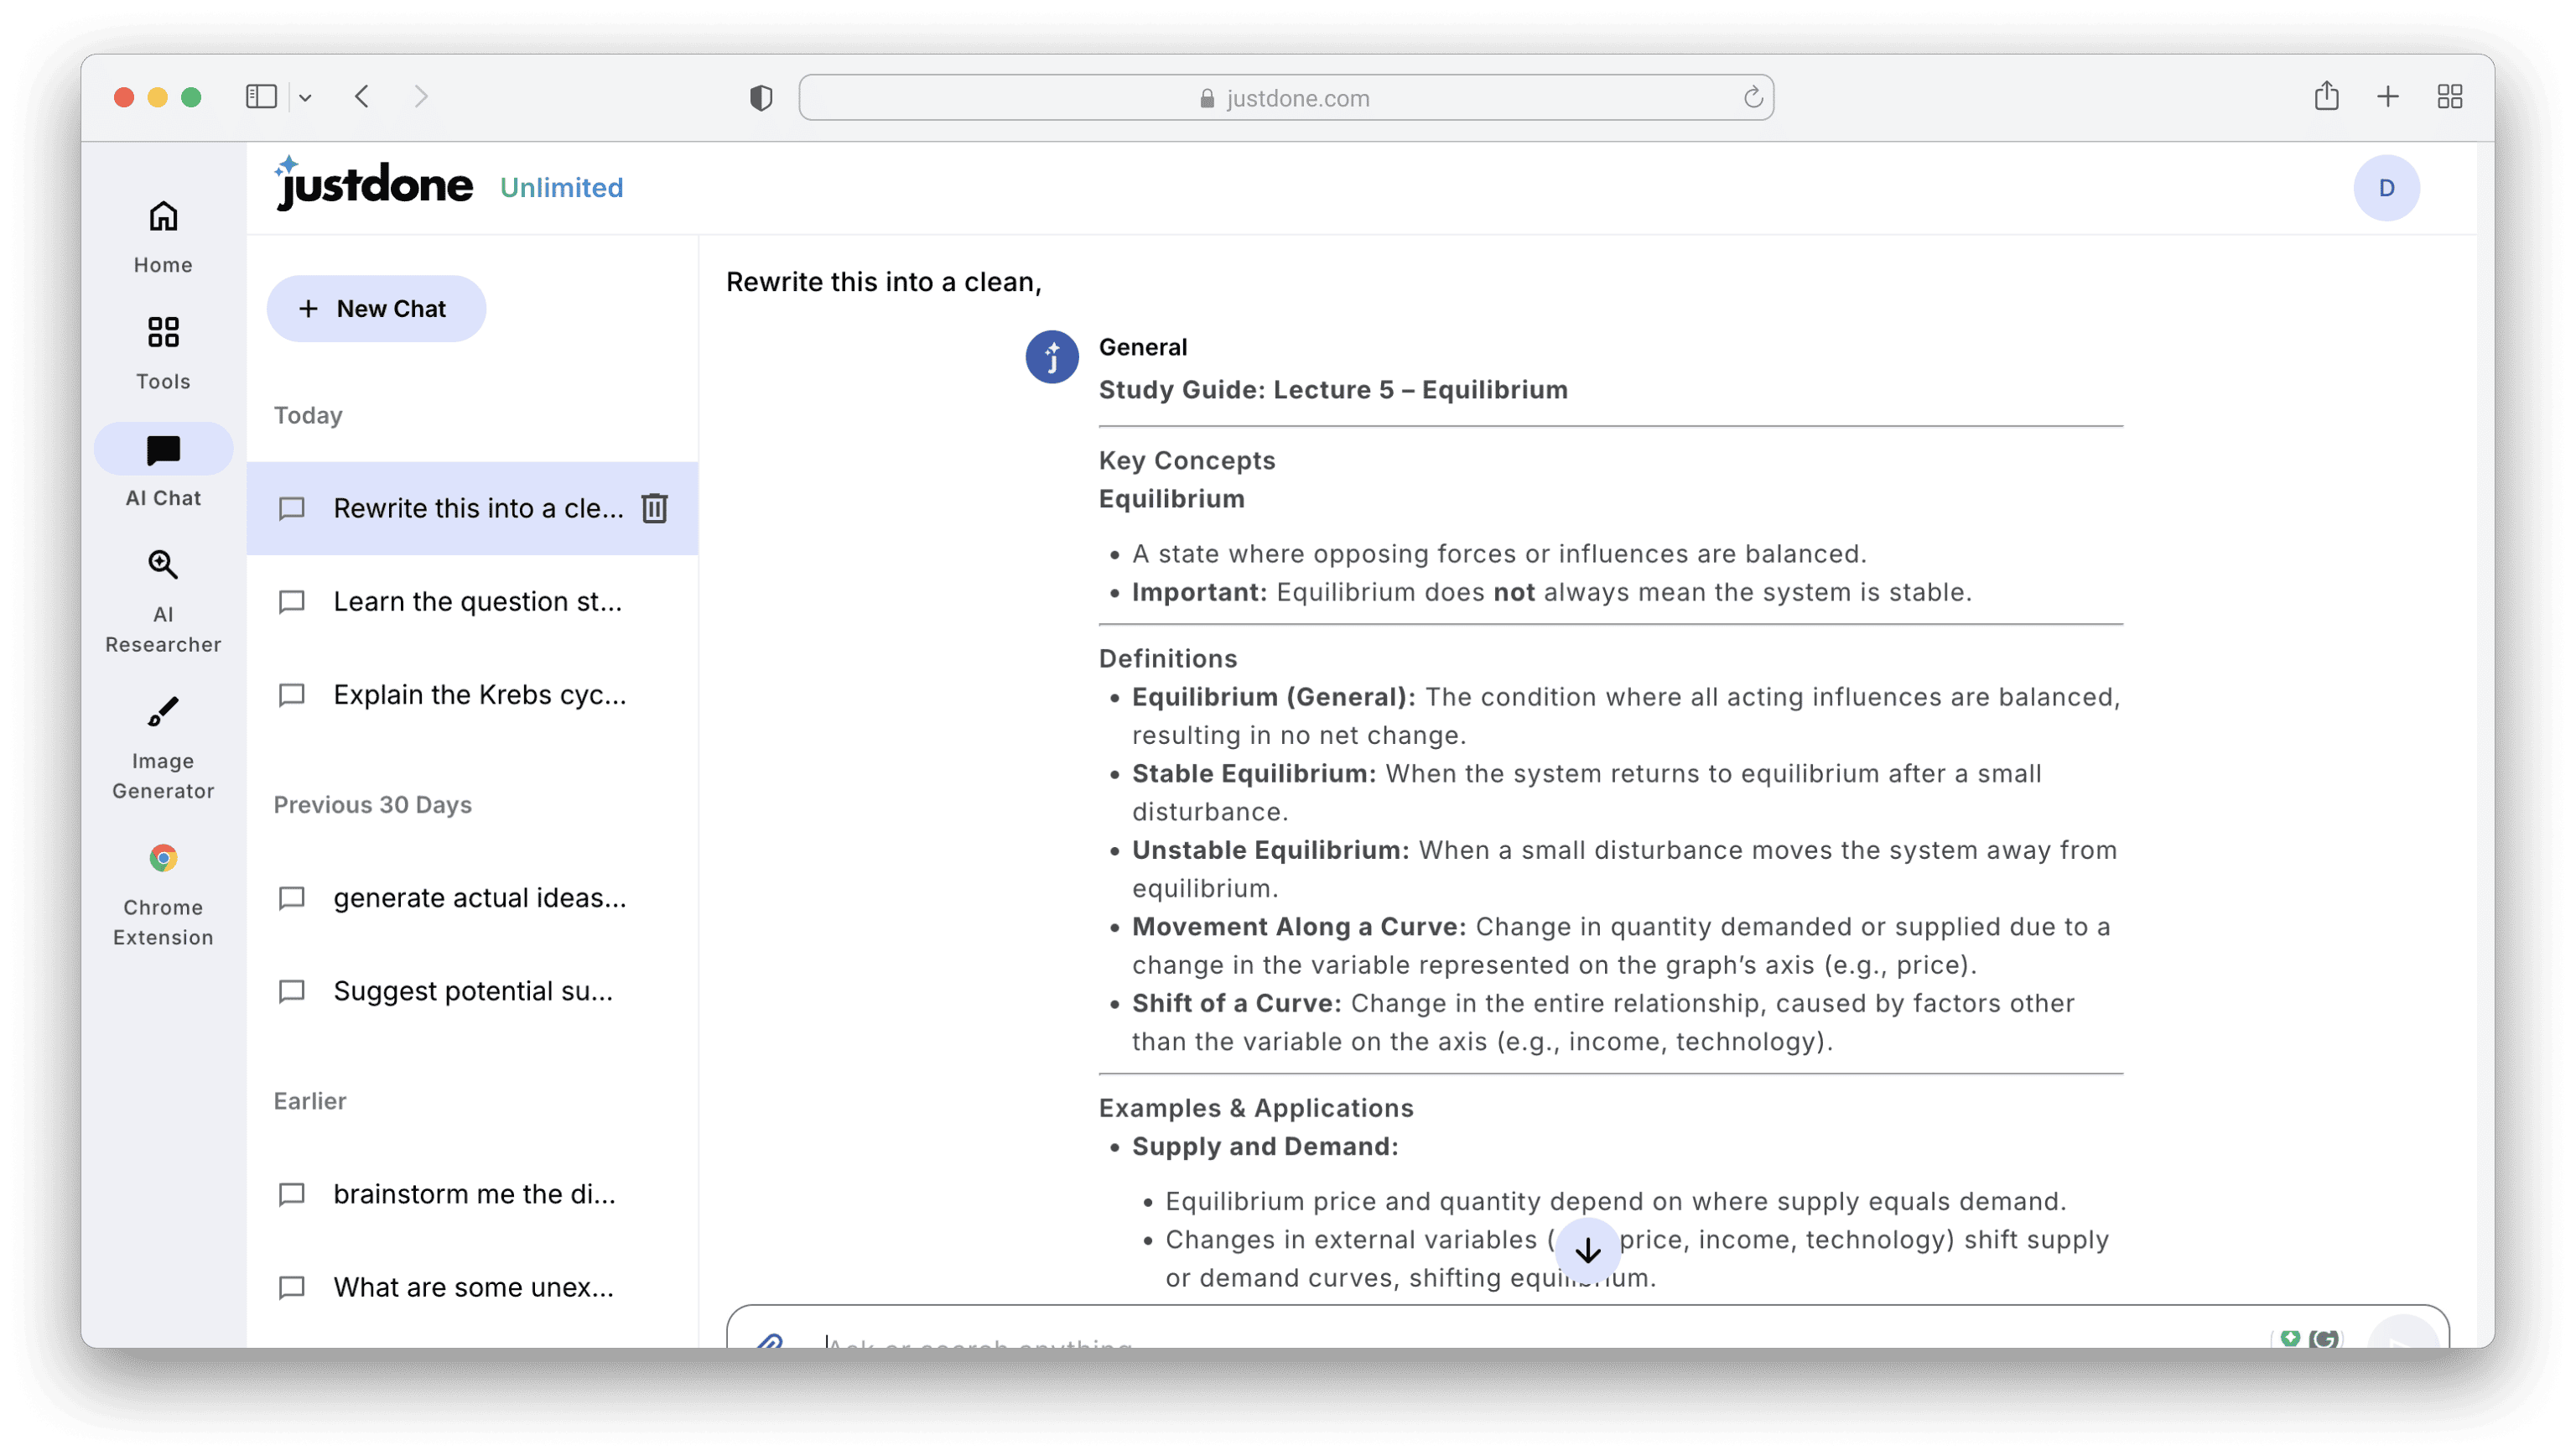This screenshot has width=2576, height=1456.
Task: Open the Safari tab overview grid
Action: (x=2449, y=97)
